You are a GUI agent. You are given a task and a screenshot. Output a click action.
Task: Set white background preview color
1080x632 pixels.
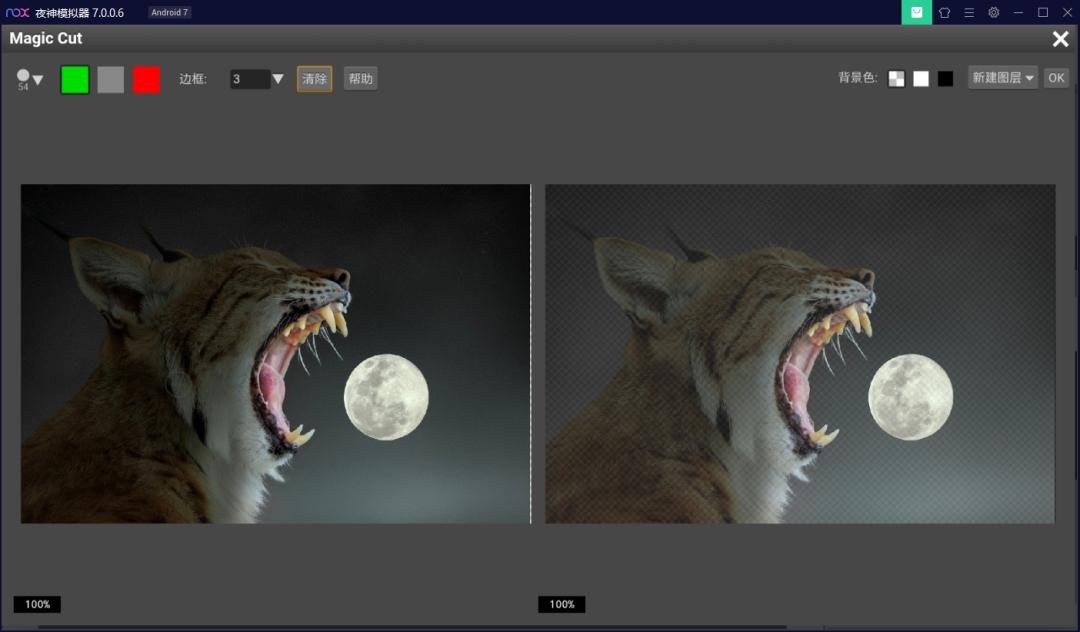click(921, 77)
